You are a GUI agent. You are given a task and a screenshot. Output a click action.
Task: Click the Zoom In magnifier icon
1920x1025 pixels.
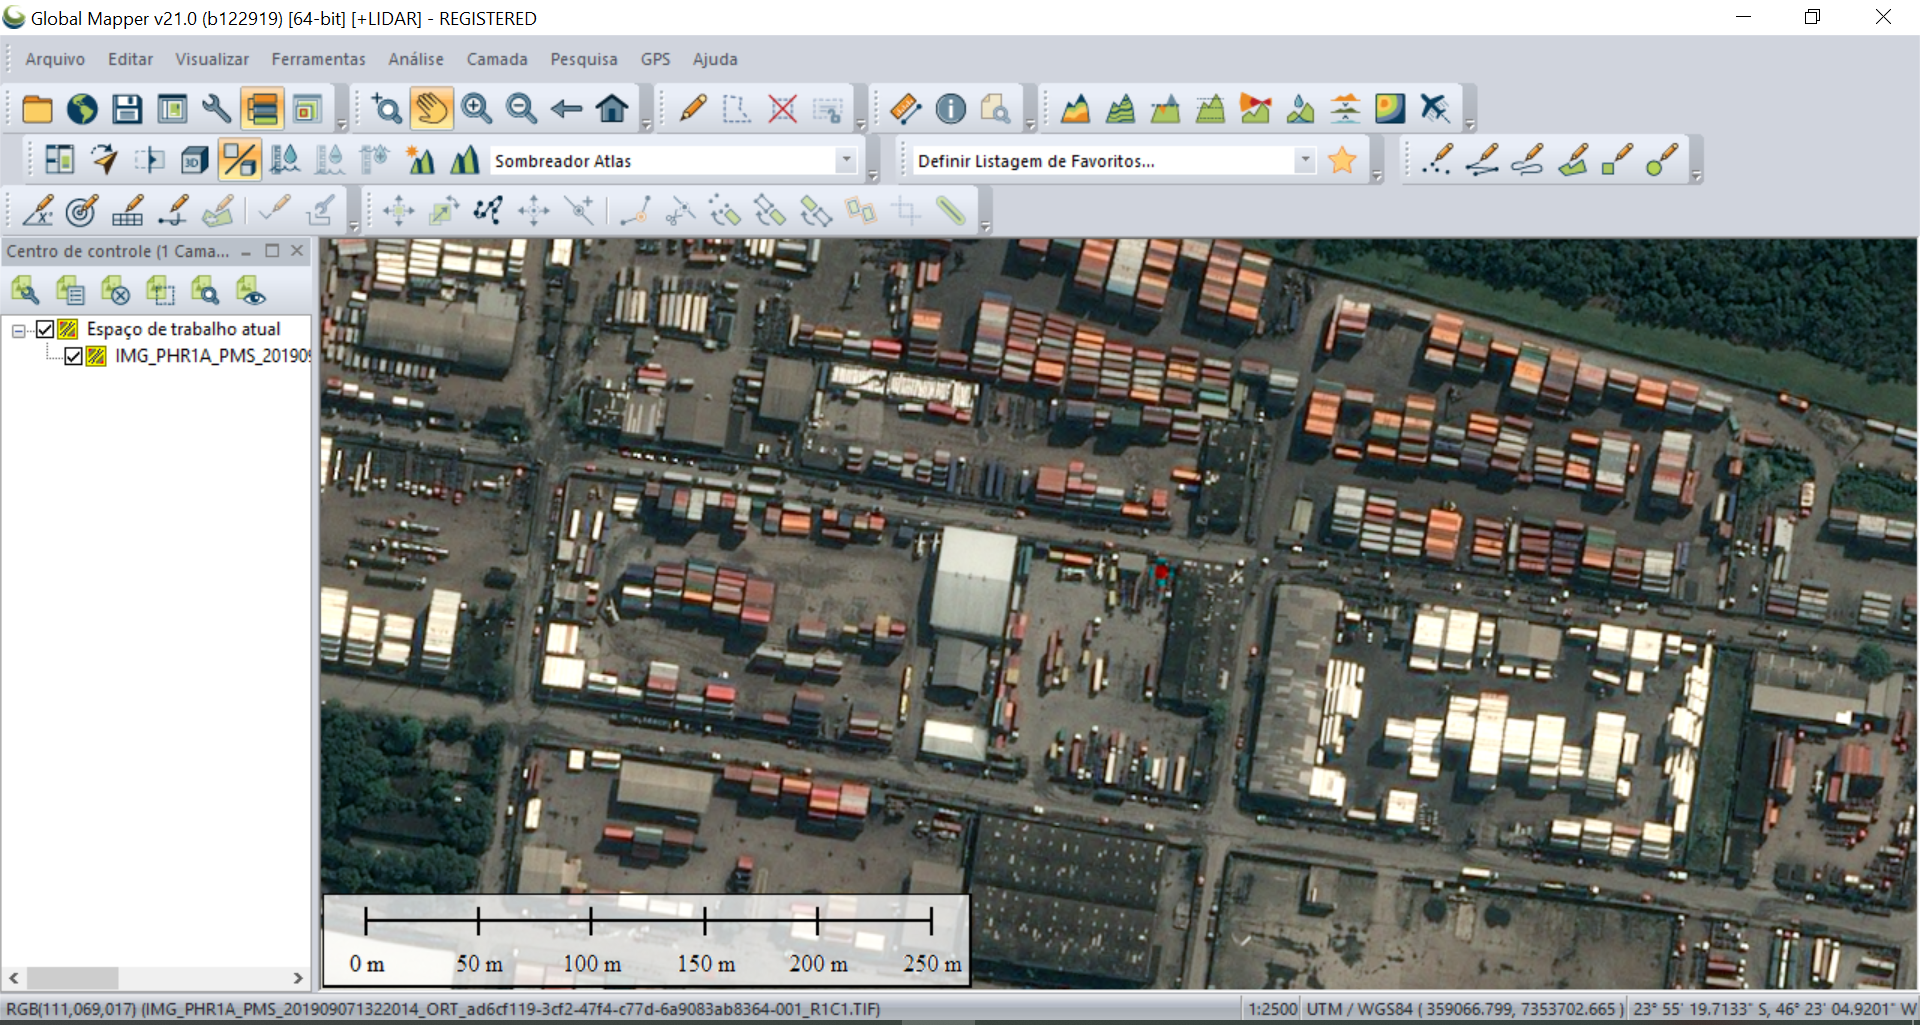[476, 109]
